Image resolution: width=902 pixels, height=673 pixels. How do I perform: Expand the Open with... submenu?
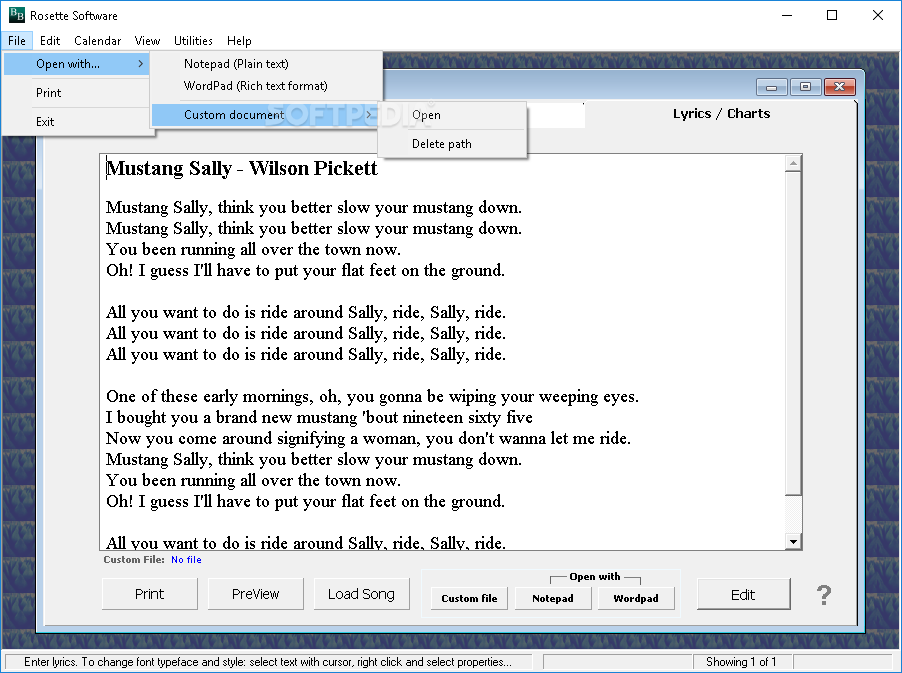point(77,64)
